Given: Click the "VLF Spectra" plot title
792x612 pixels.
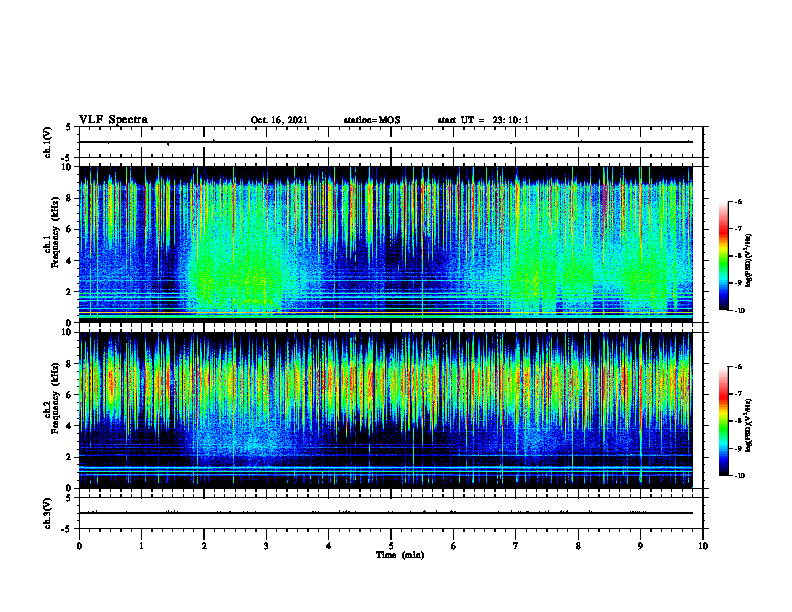Looking at the screenshot, I should coord(113,120).
